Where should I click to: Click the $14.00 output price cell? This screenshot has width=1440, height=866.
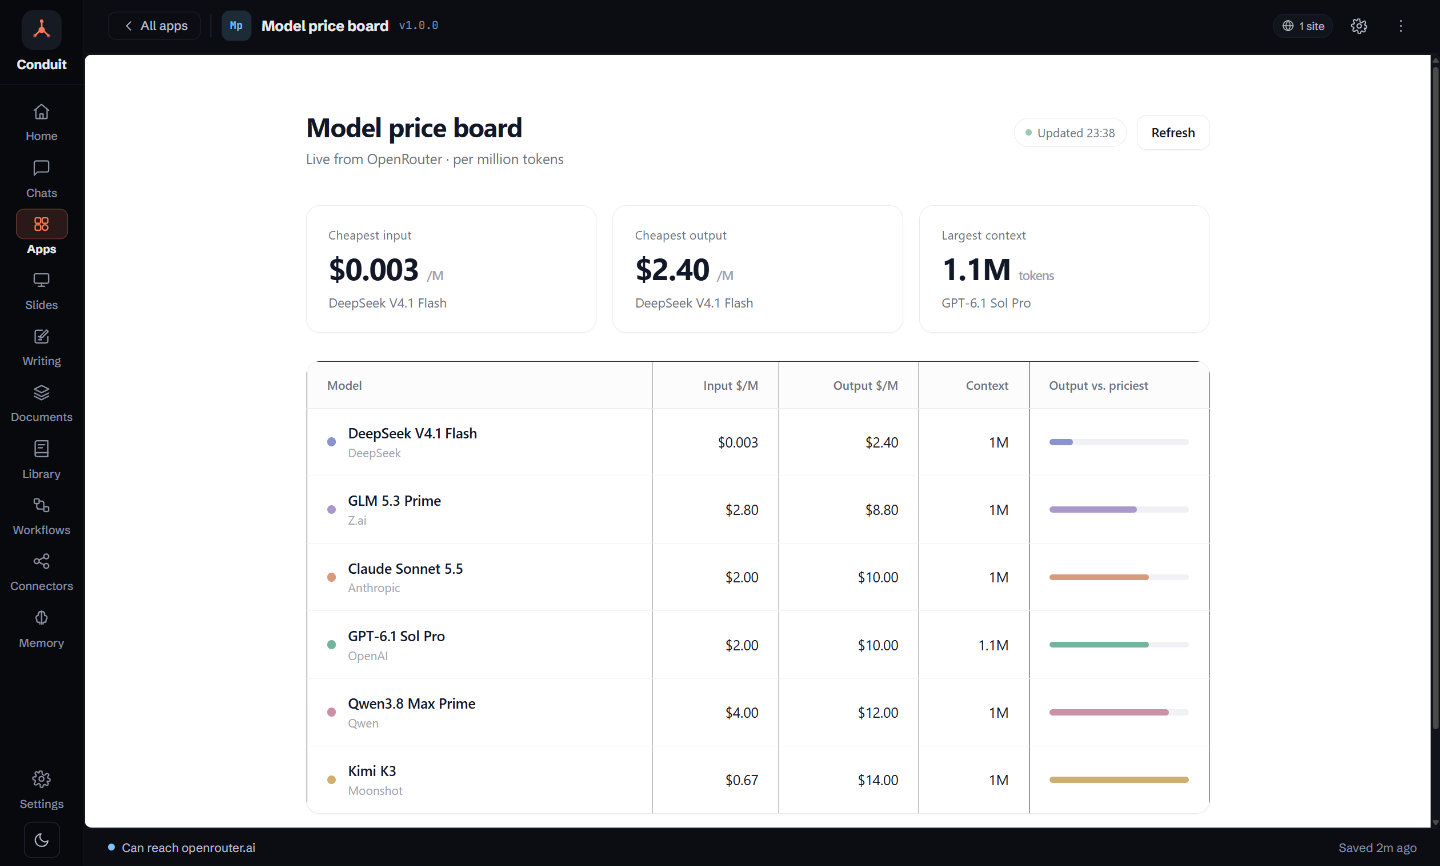pos(878,780)
